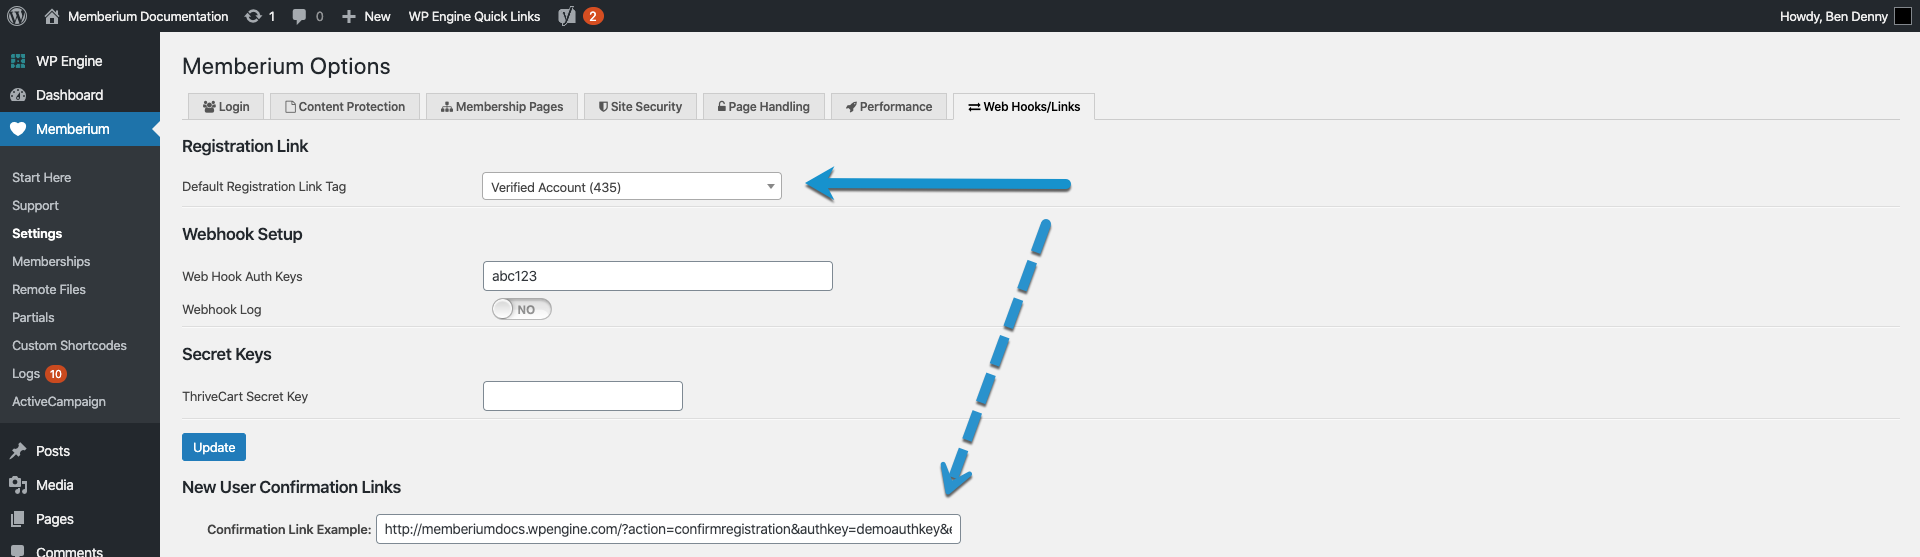Toggle the Webhook Log switch
This screenshot has height=557, width=1920.
click(521, 309)
